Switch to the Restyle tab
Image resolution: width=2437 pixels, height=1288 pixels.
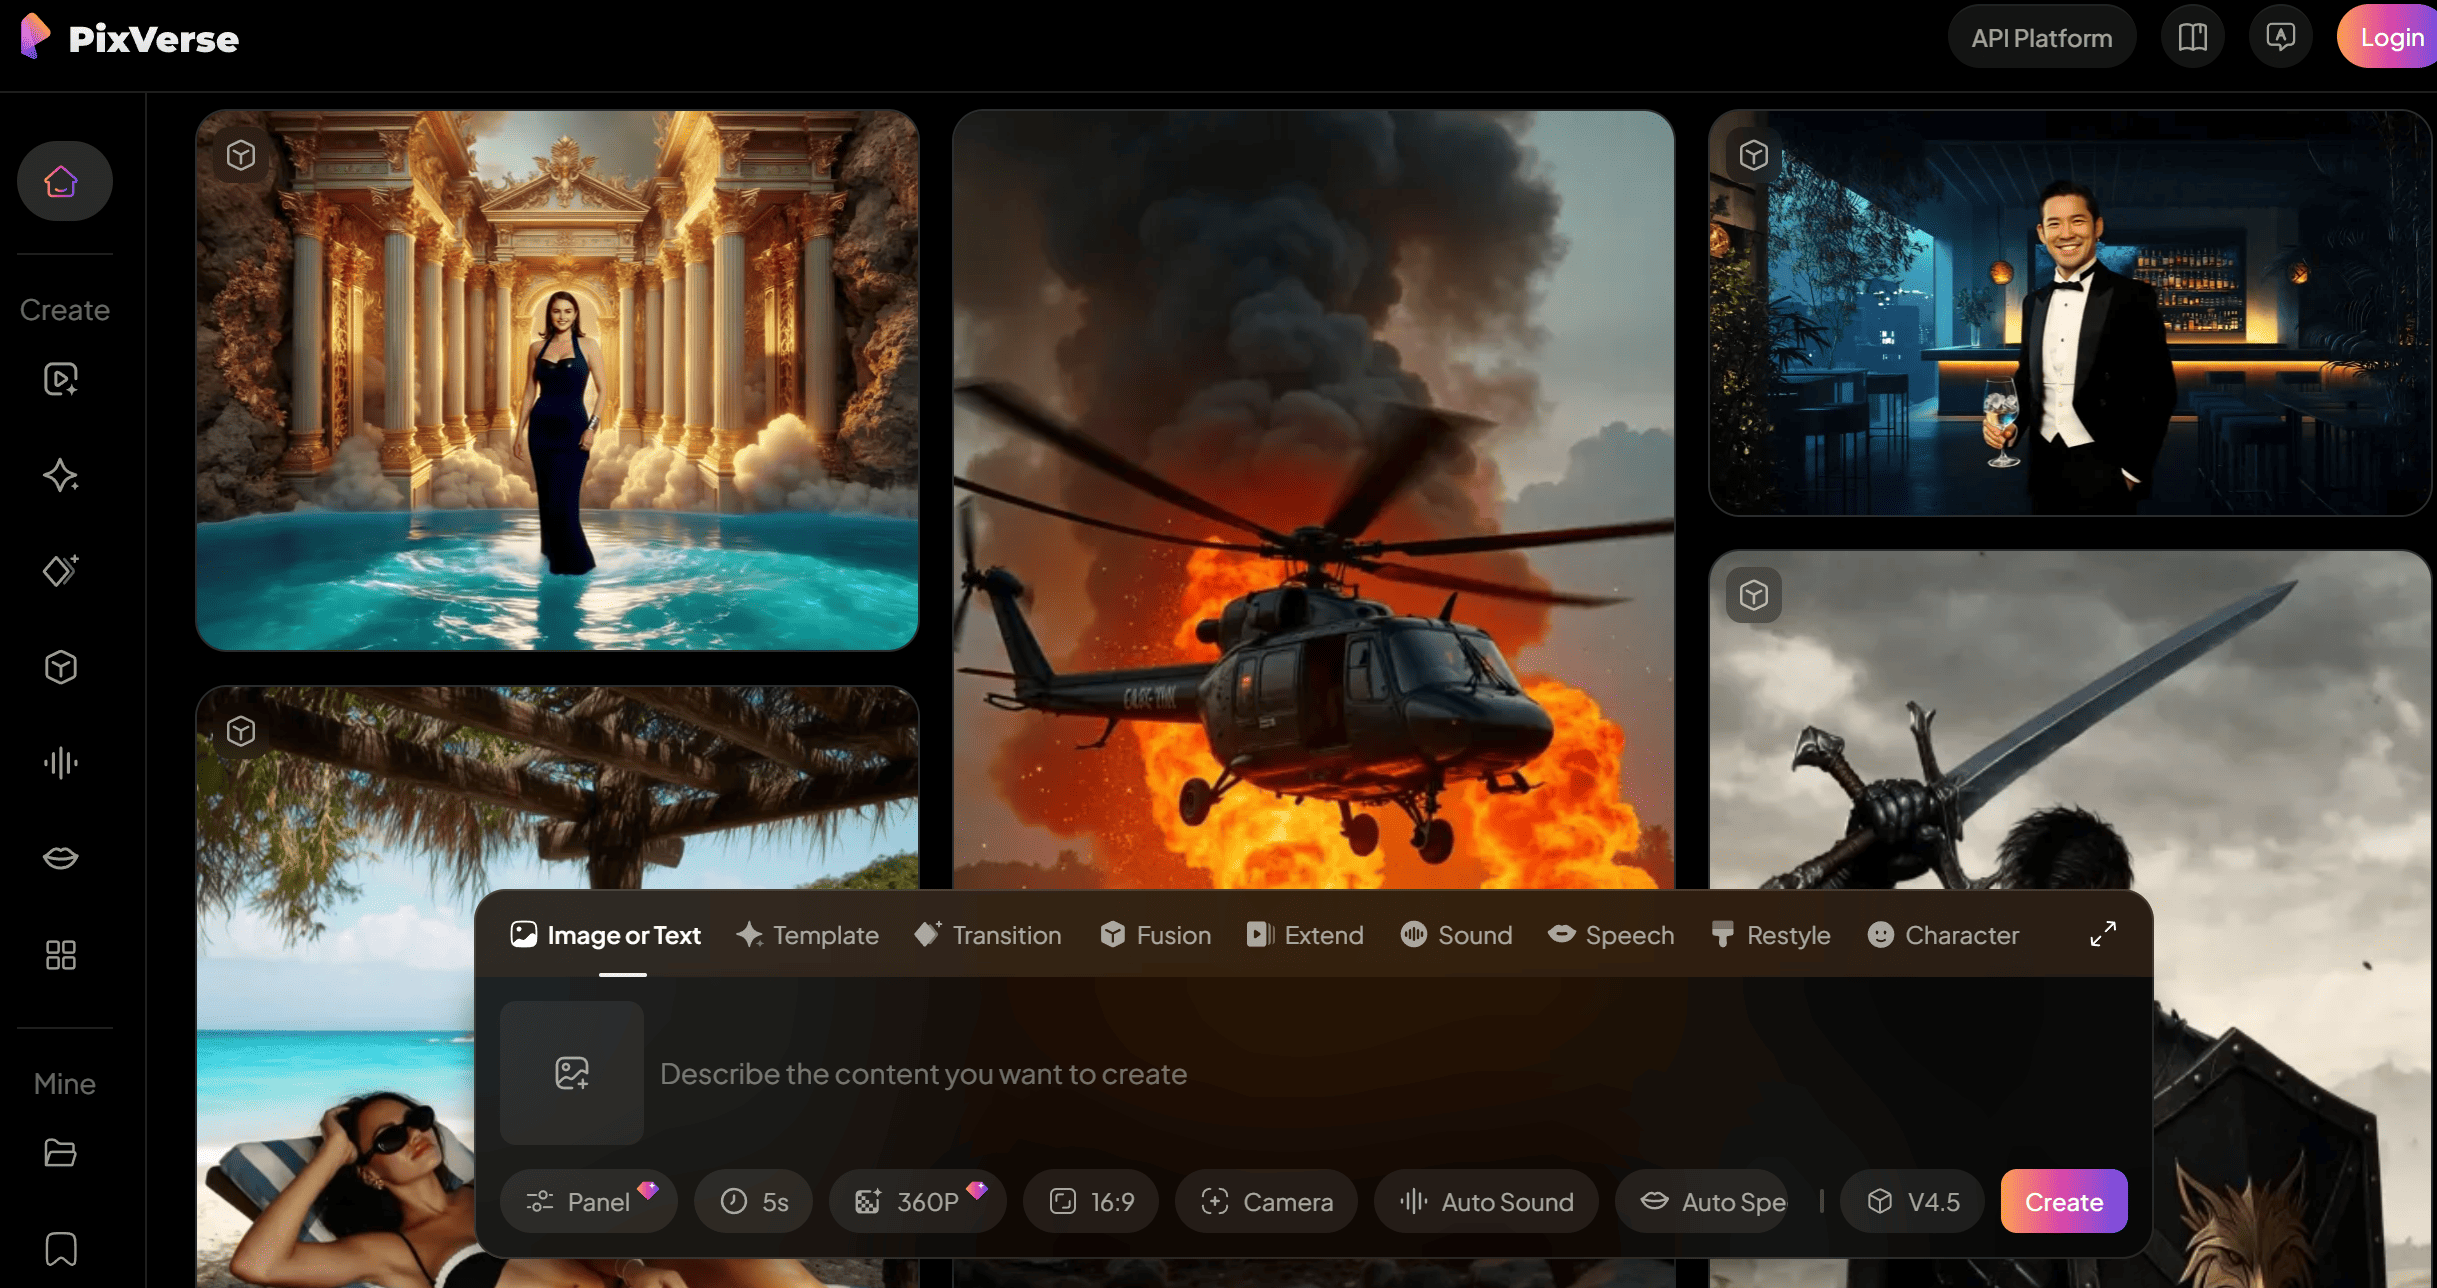[x=1770, y=935]
